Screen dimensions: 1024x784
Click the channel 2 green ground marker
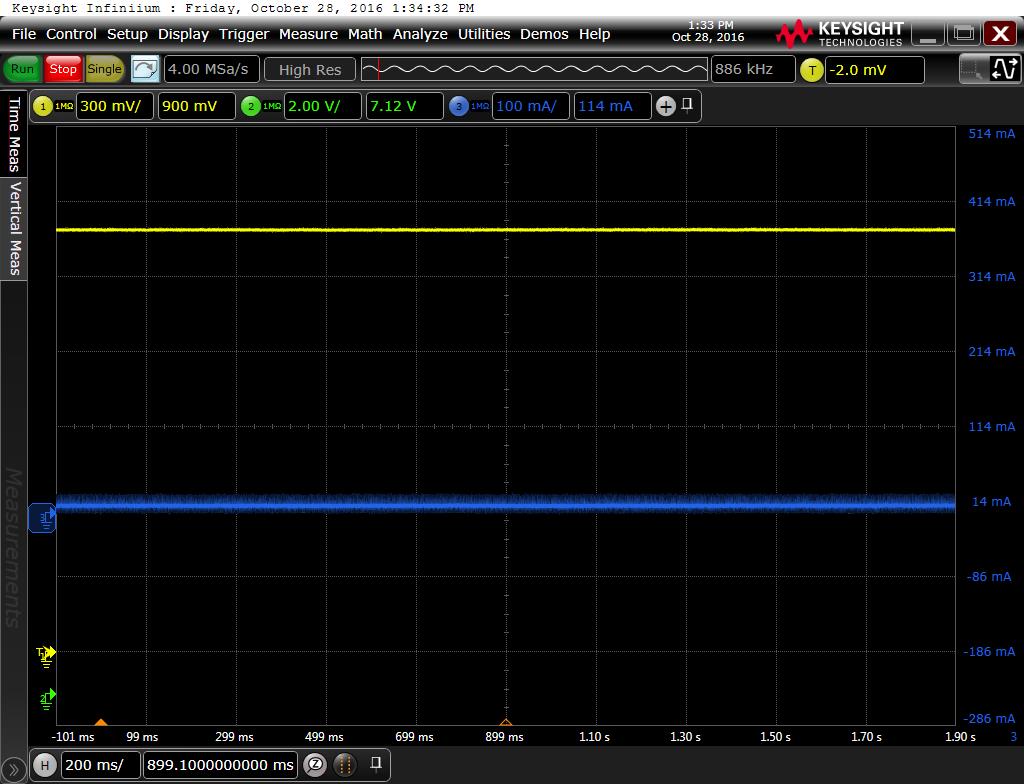[48, 700]
